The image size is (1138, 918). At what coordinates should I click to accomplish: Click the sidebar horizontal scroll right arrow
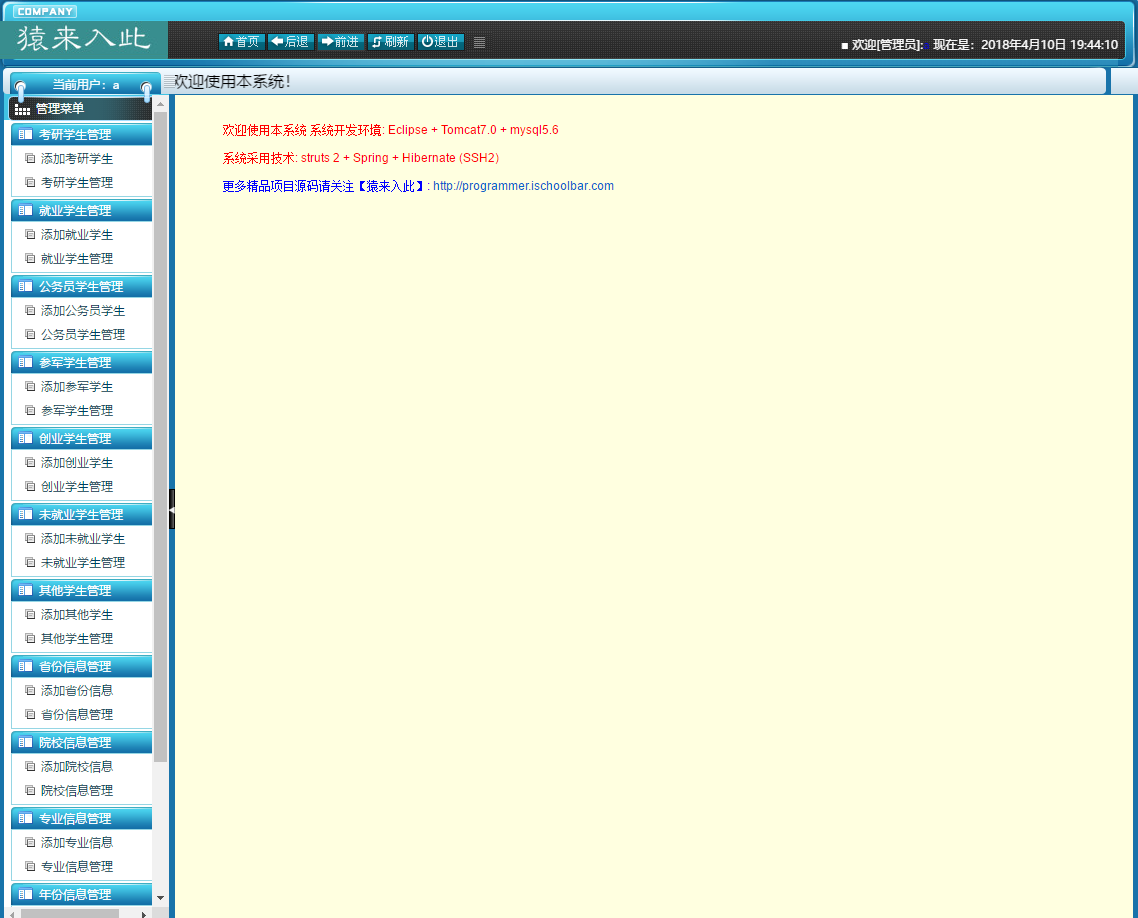(144, 914)
